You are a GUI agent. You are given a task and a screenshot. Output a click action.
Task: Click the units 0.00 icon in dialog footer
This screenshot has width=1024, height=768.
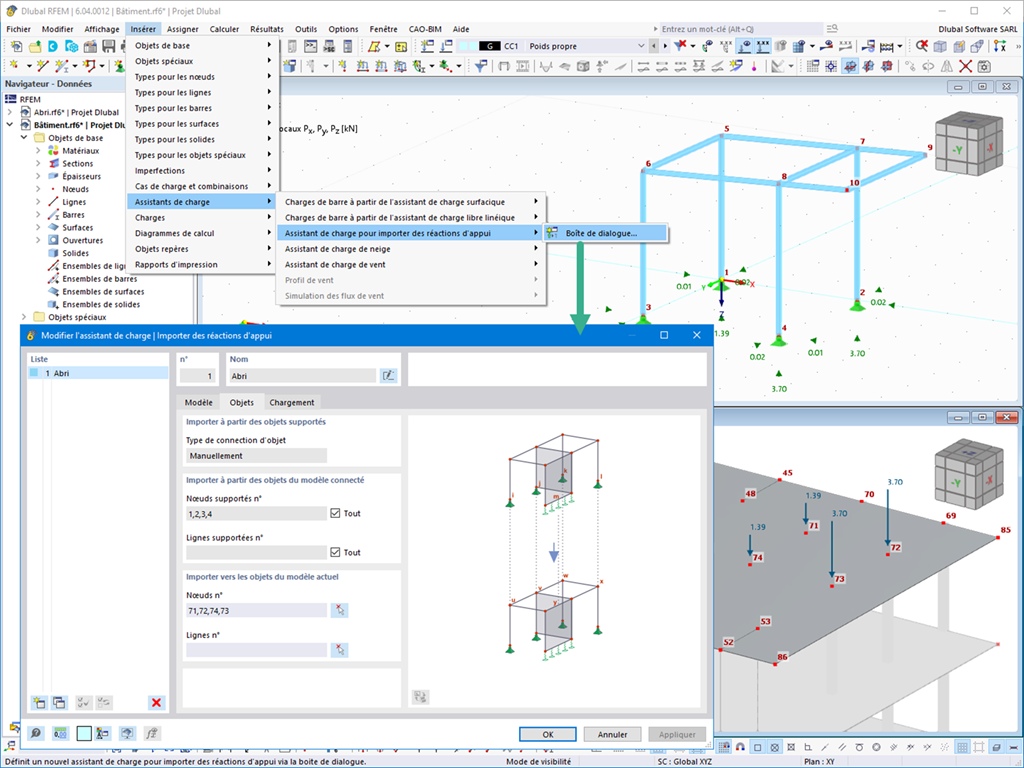(60, 733)
